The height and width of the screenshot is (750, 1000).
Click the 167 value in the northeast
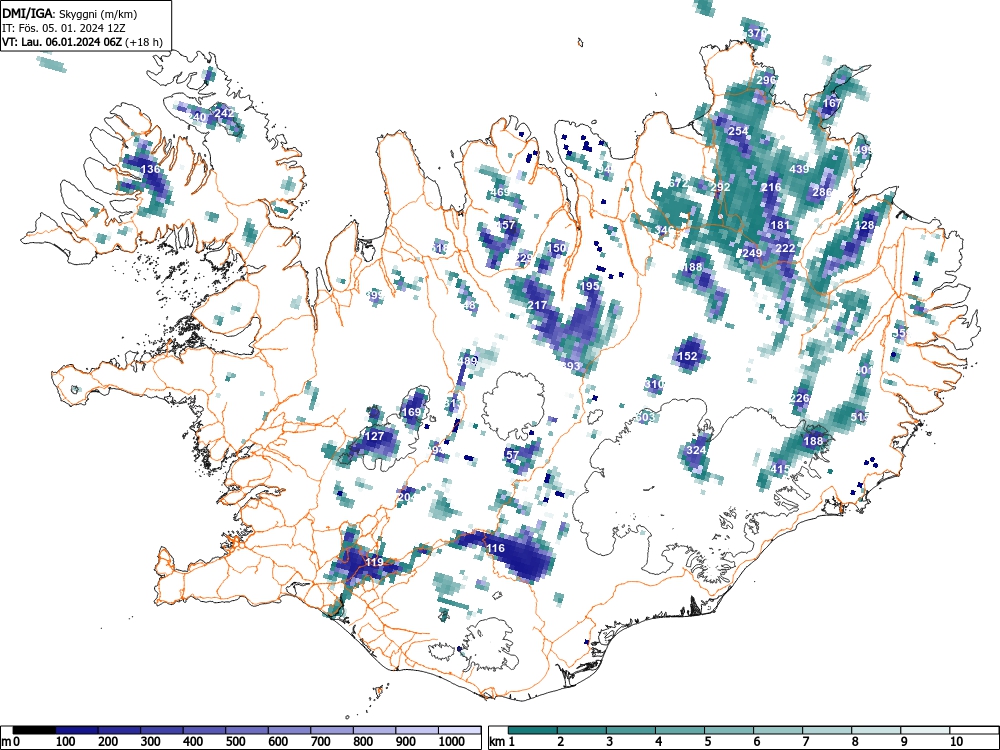pos(832,103)
